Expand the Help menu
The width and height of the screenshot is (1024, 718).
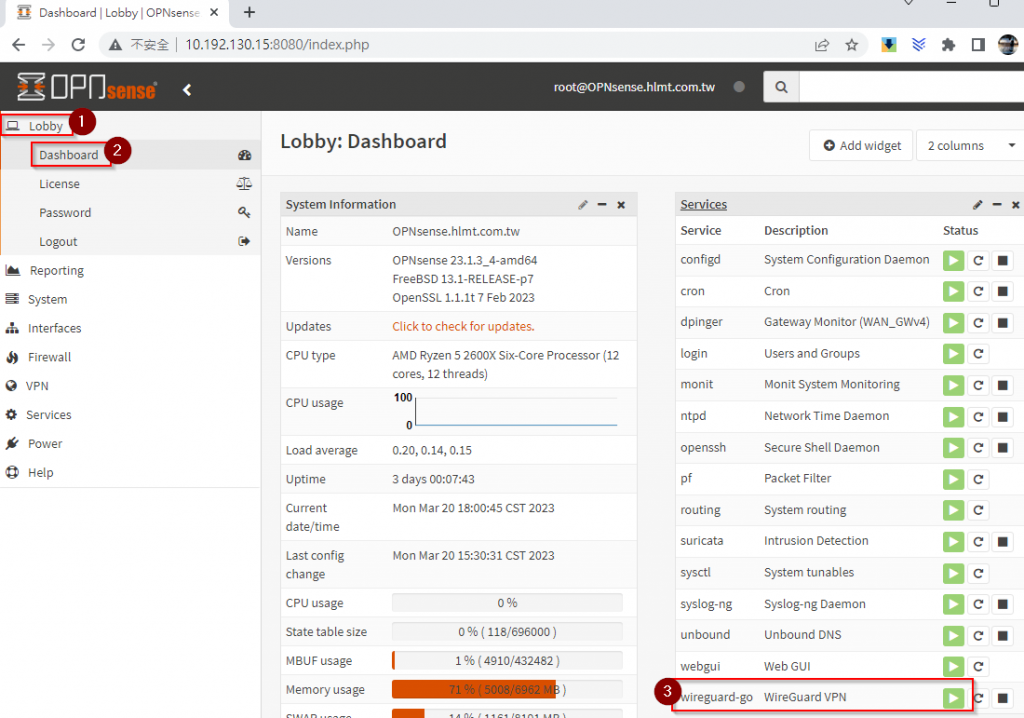[x=40, y=472]
